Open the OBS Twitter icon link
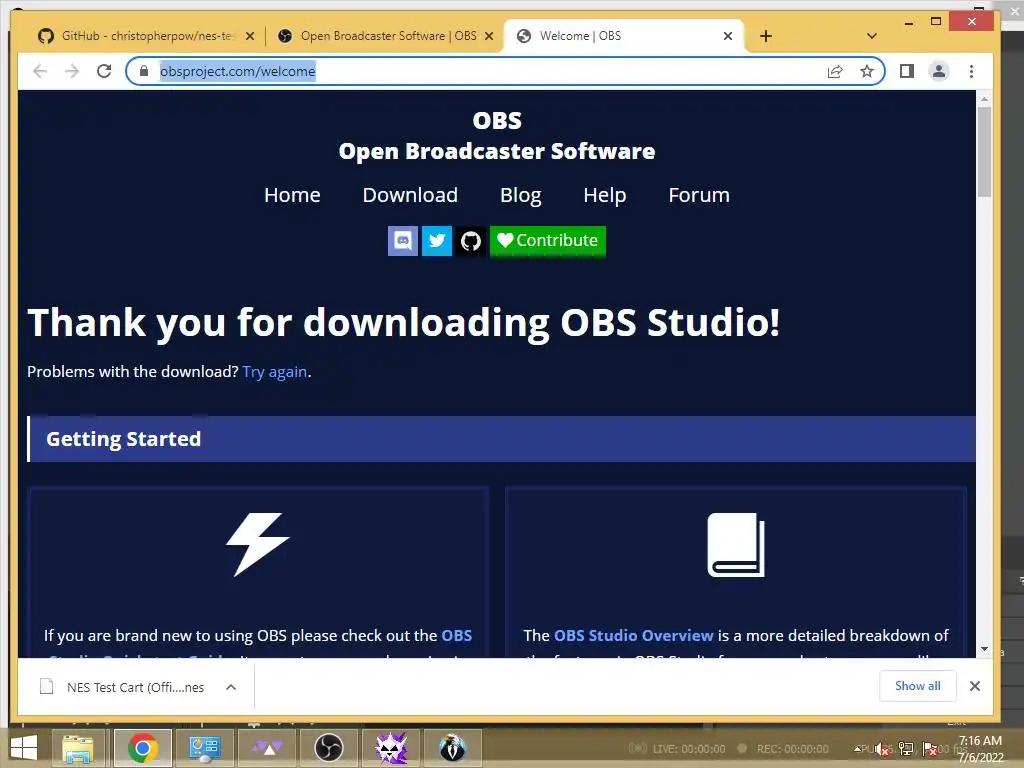 pos(437,241)
